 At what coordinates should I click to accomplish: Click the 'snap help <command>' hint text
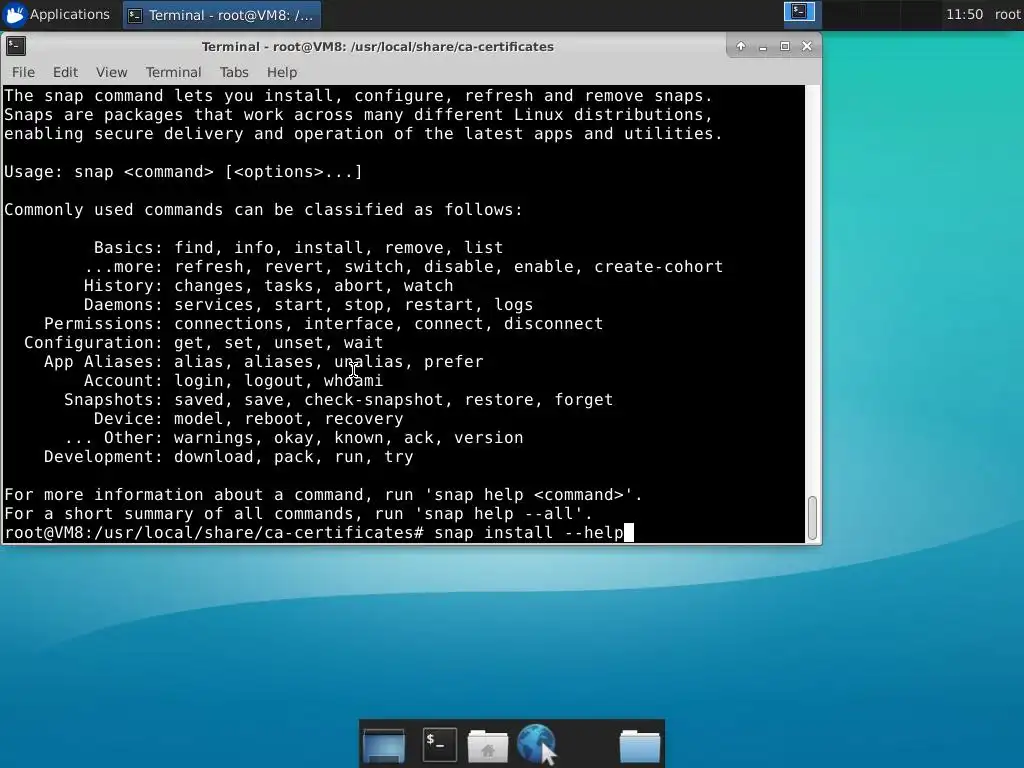(528, 494)
